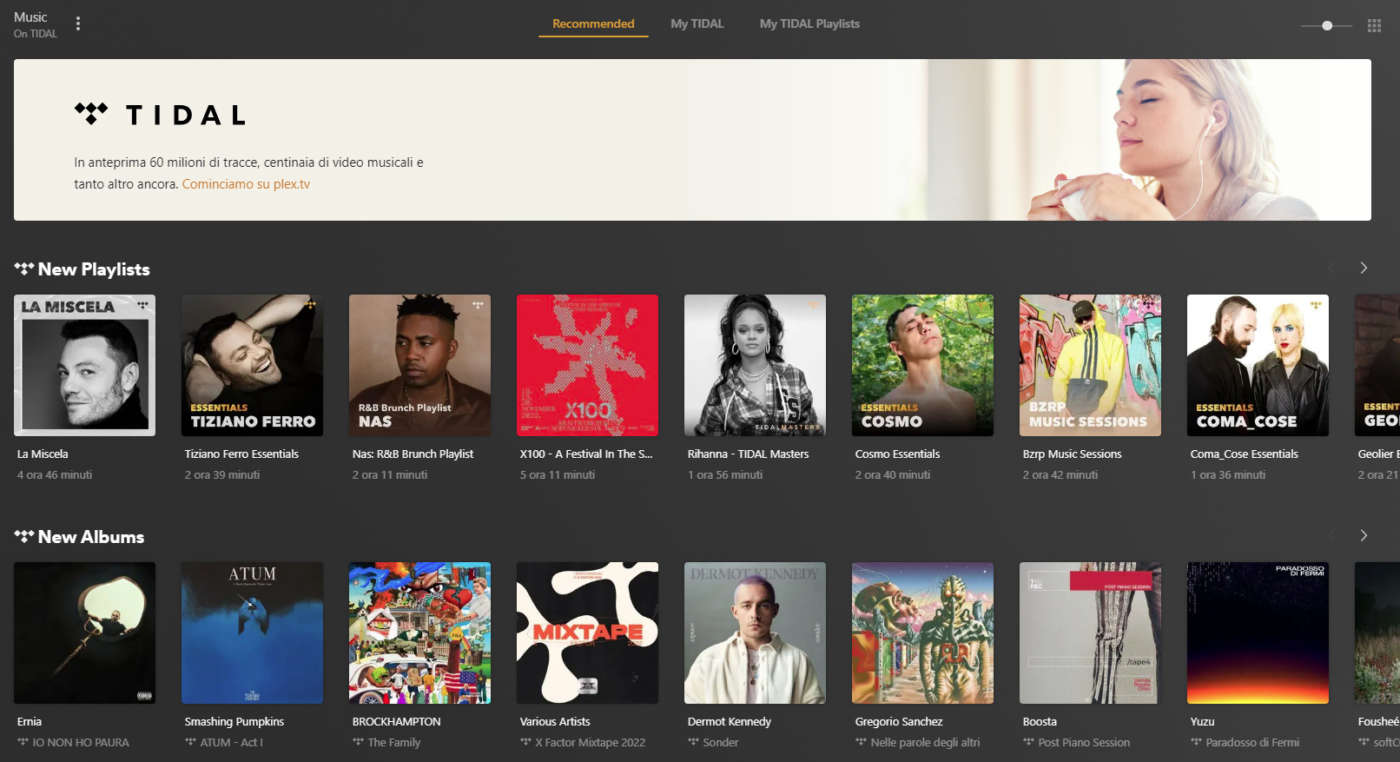Open BROCKHAMPTON The Family album cover
Viewport: 1400px width, 762px height.
point(420,633)
